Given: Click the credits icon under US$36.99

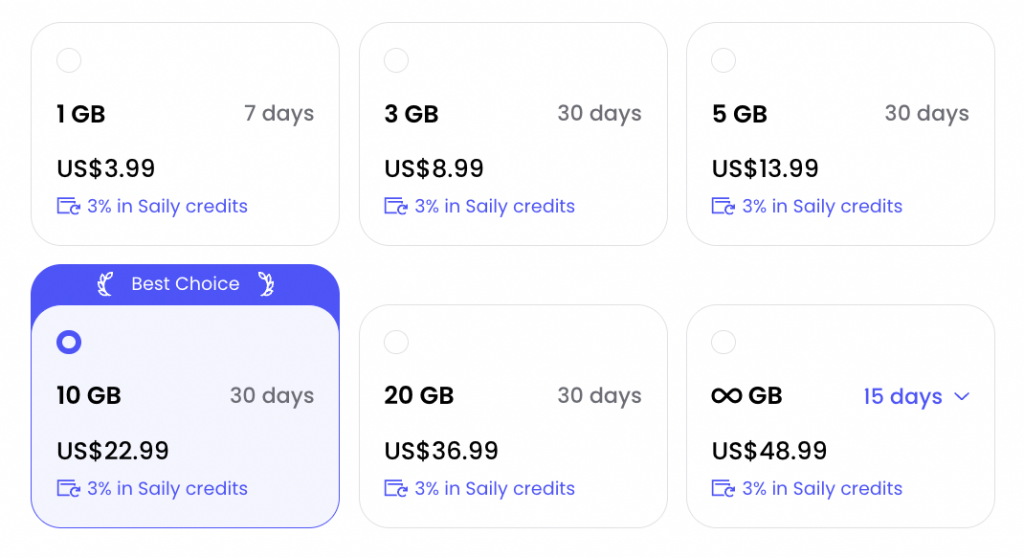Looking at the screenshot, I should [396, 488].
